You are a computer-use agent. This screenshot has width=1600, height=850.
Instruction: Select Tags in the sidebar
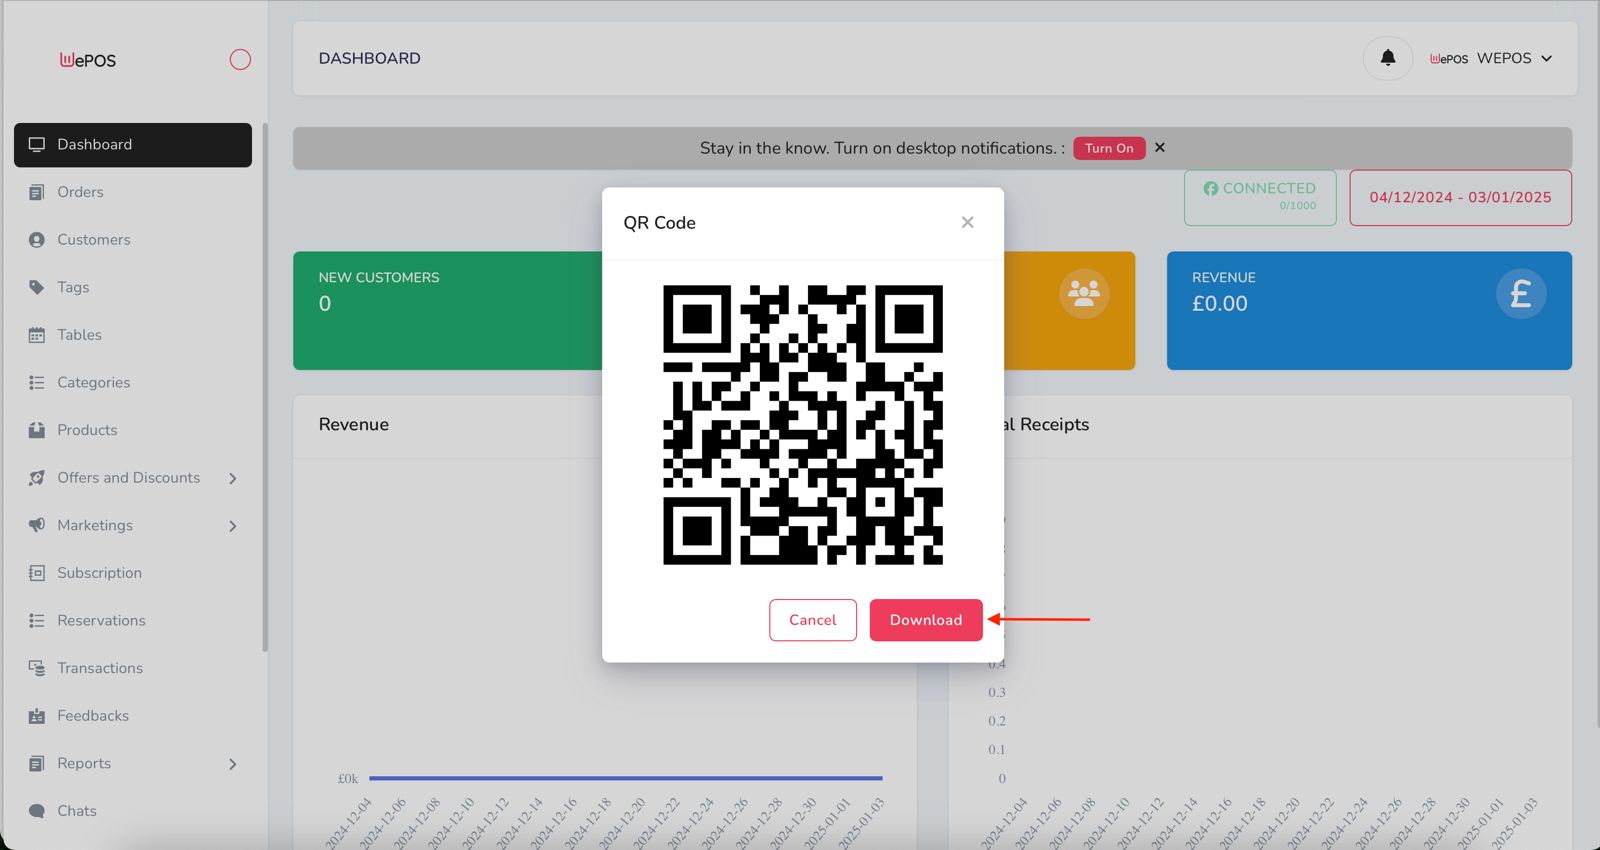click(73, 287)
